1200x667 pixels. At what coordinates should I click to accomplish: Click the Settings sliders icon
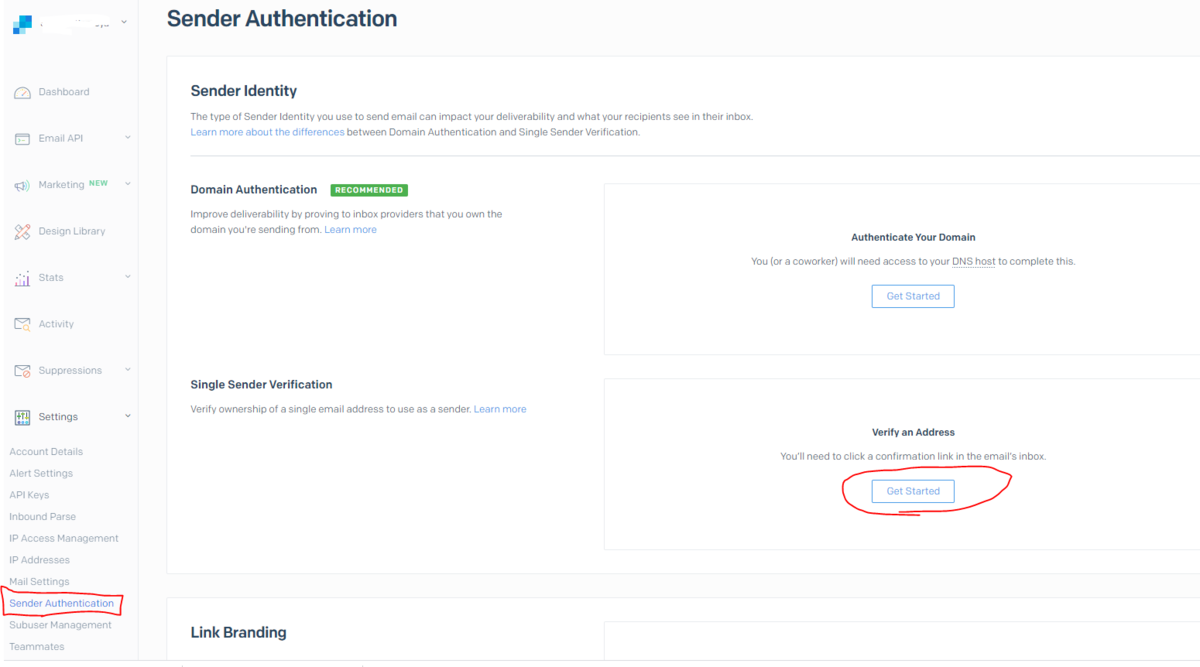click(22, 417)
